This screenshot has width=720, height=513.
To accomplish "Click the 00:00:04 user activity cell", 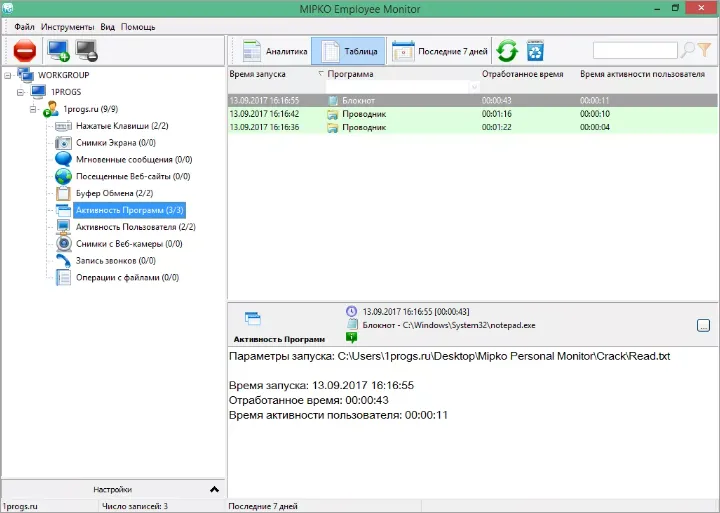I will 595,127.
